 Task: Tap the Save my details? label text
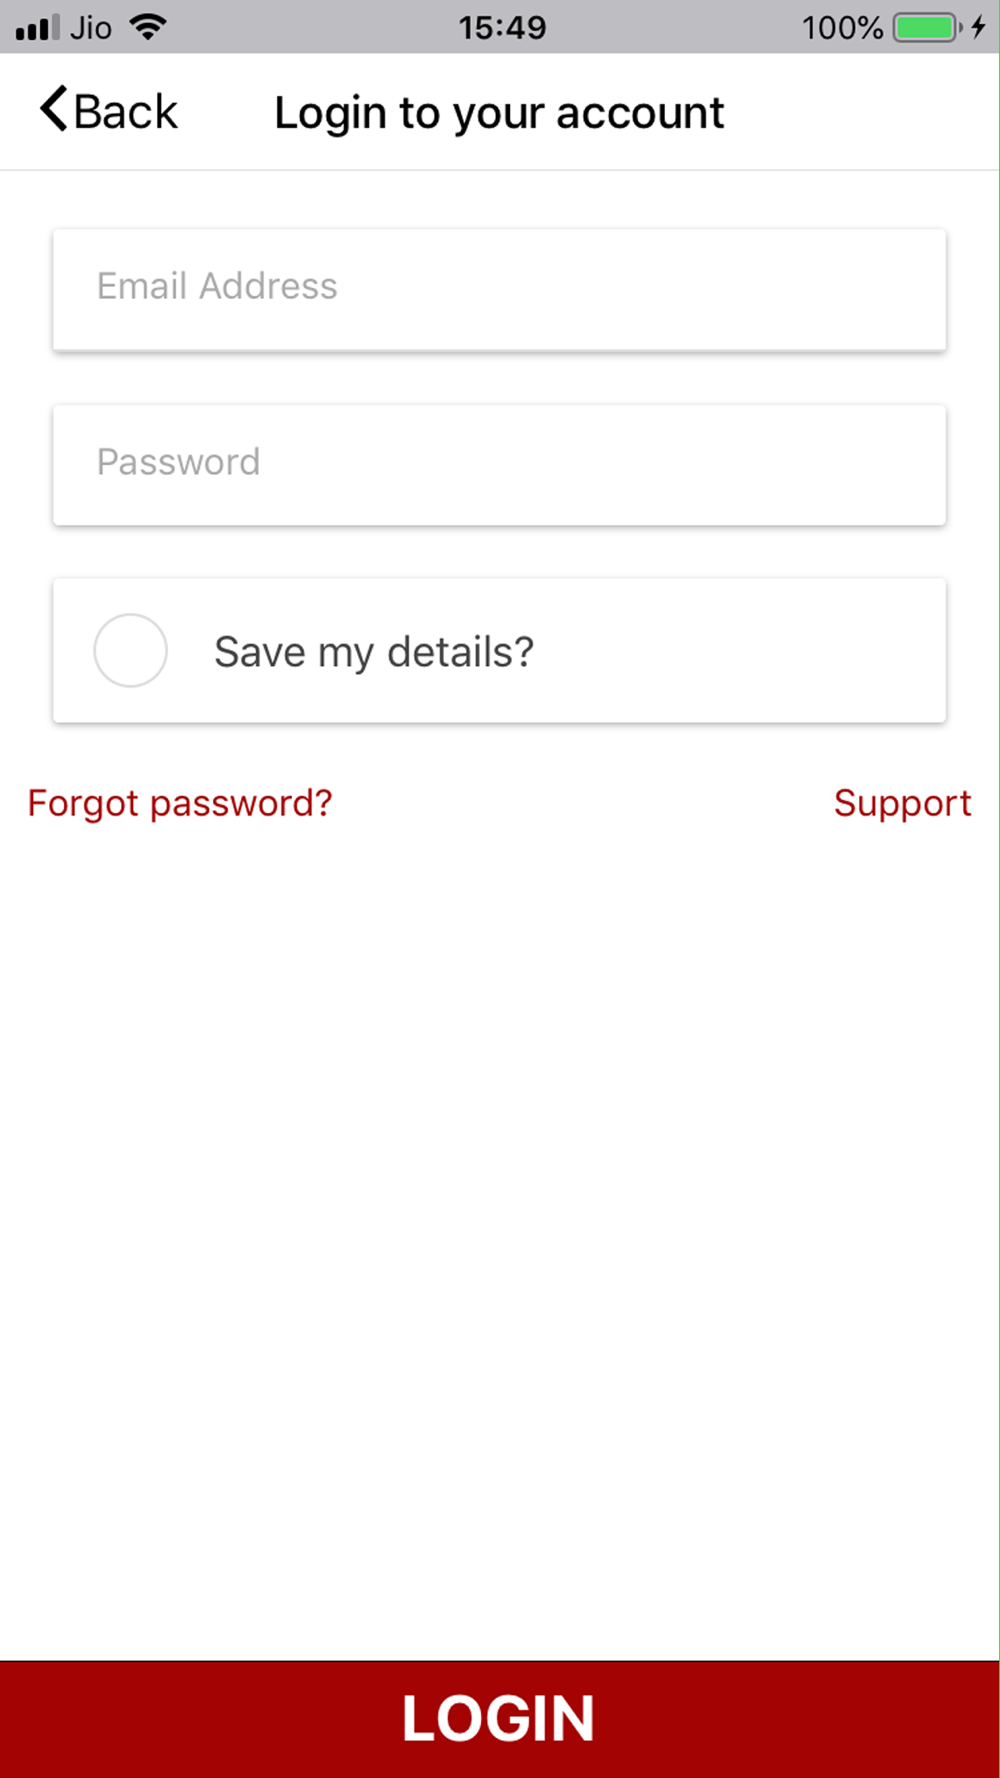[374, 652]
